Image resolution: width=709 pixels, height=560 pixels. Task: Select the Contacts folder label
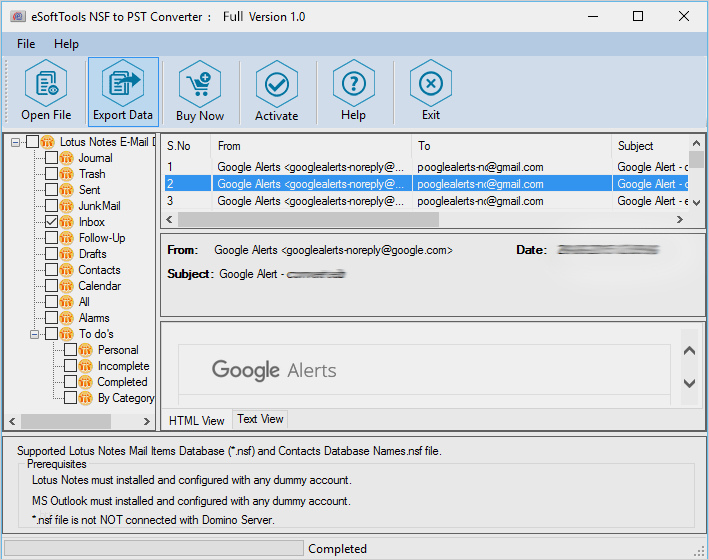coord(99,270)
